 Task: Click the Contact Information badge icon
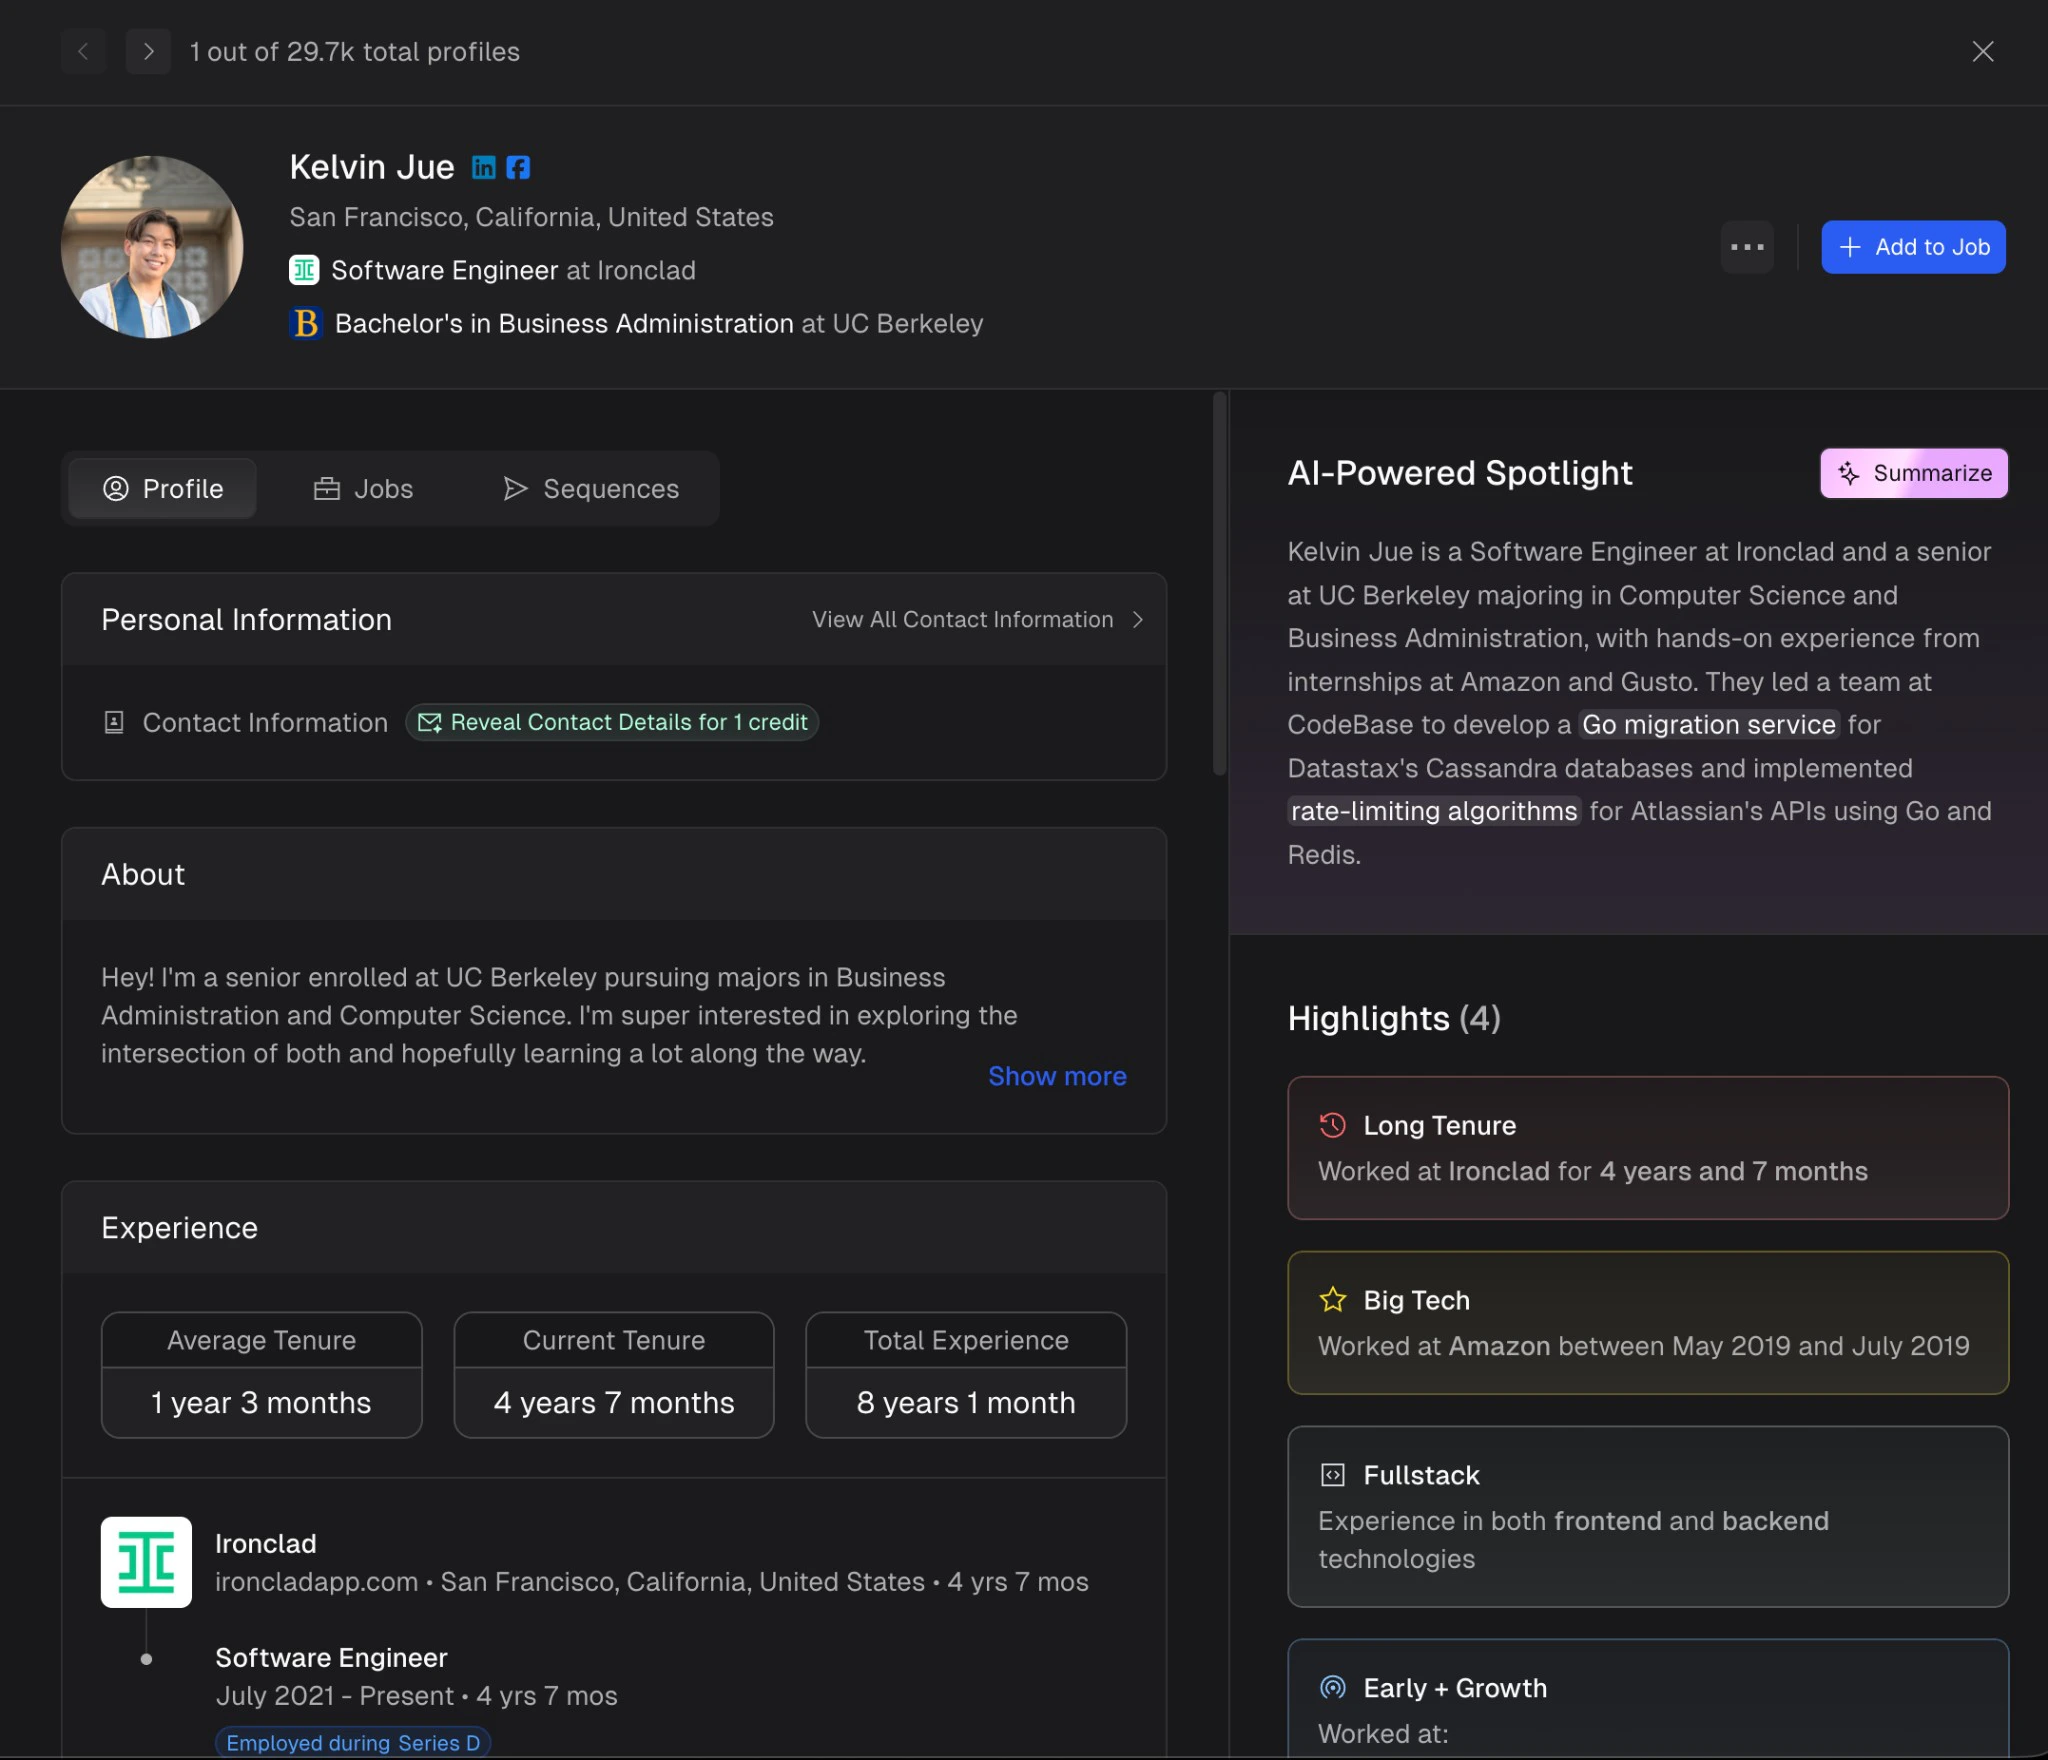pyautogui.click(x=114, y=722)
